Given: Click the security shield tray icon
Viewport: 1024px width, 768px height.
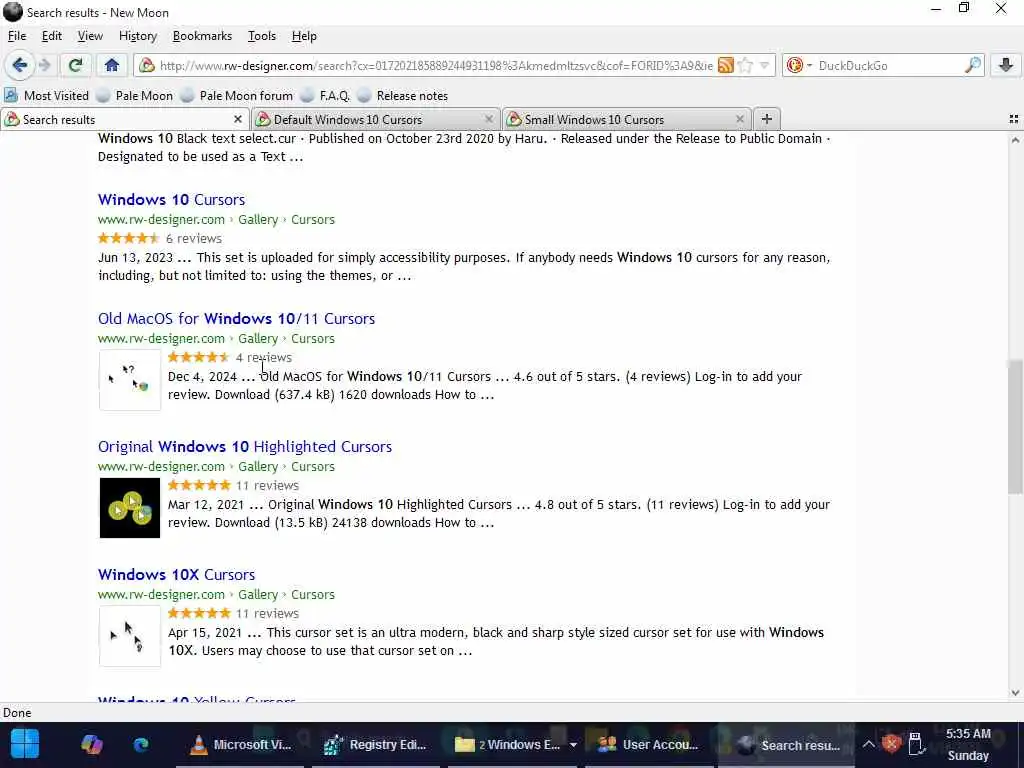Looking at the screenshot, I should [891, 744].
